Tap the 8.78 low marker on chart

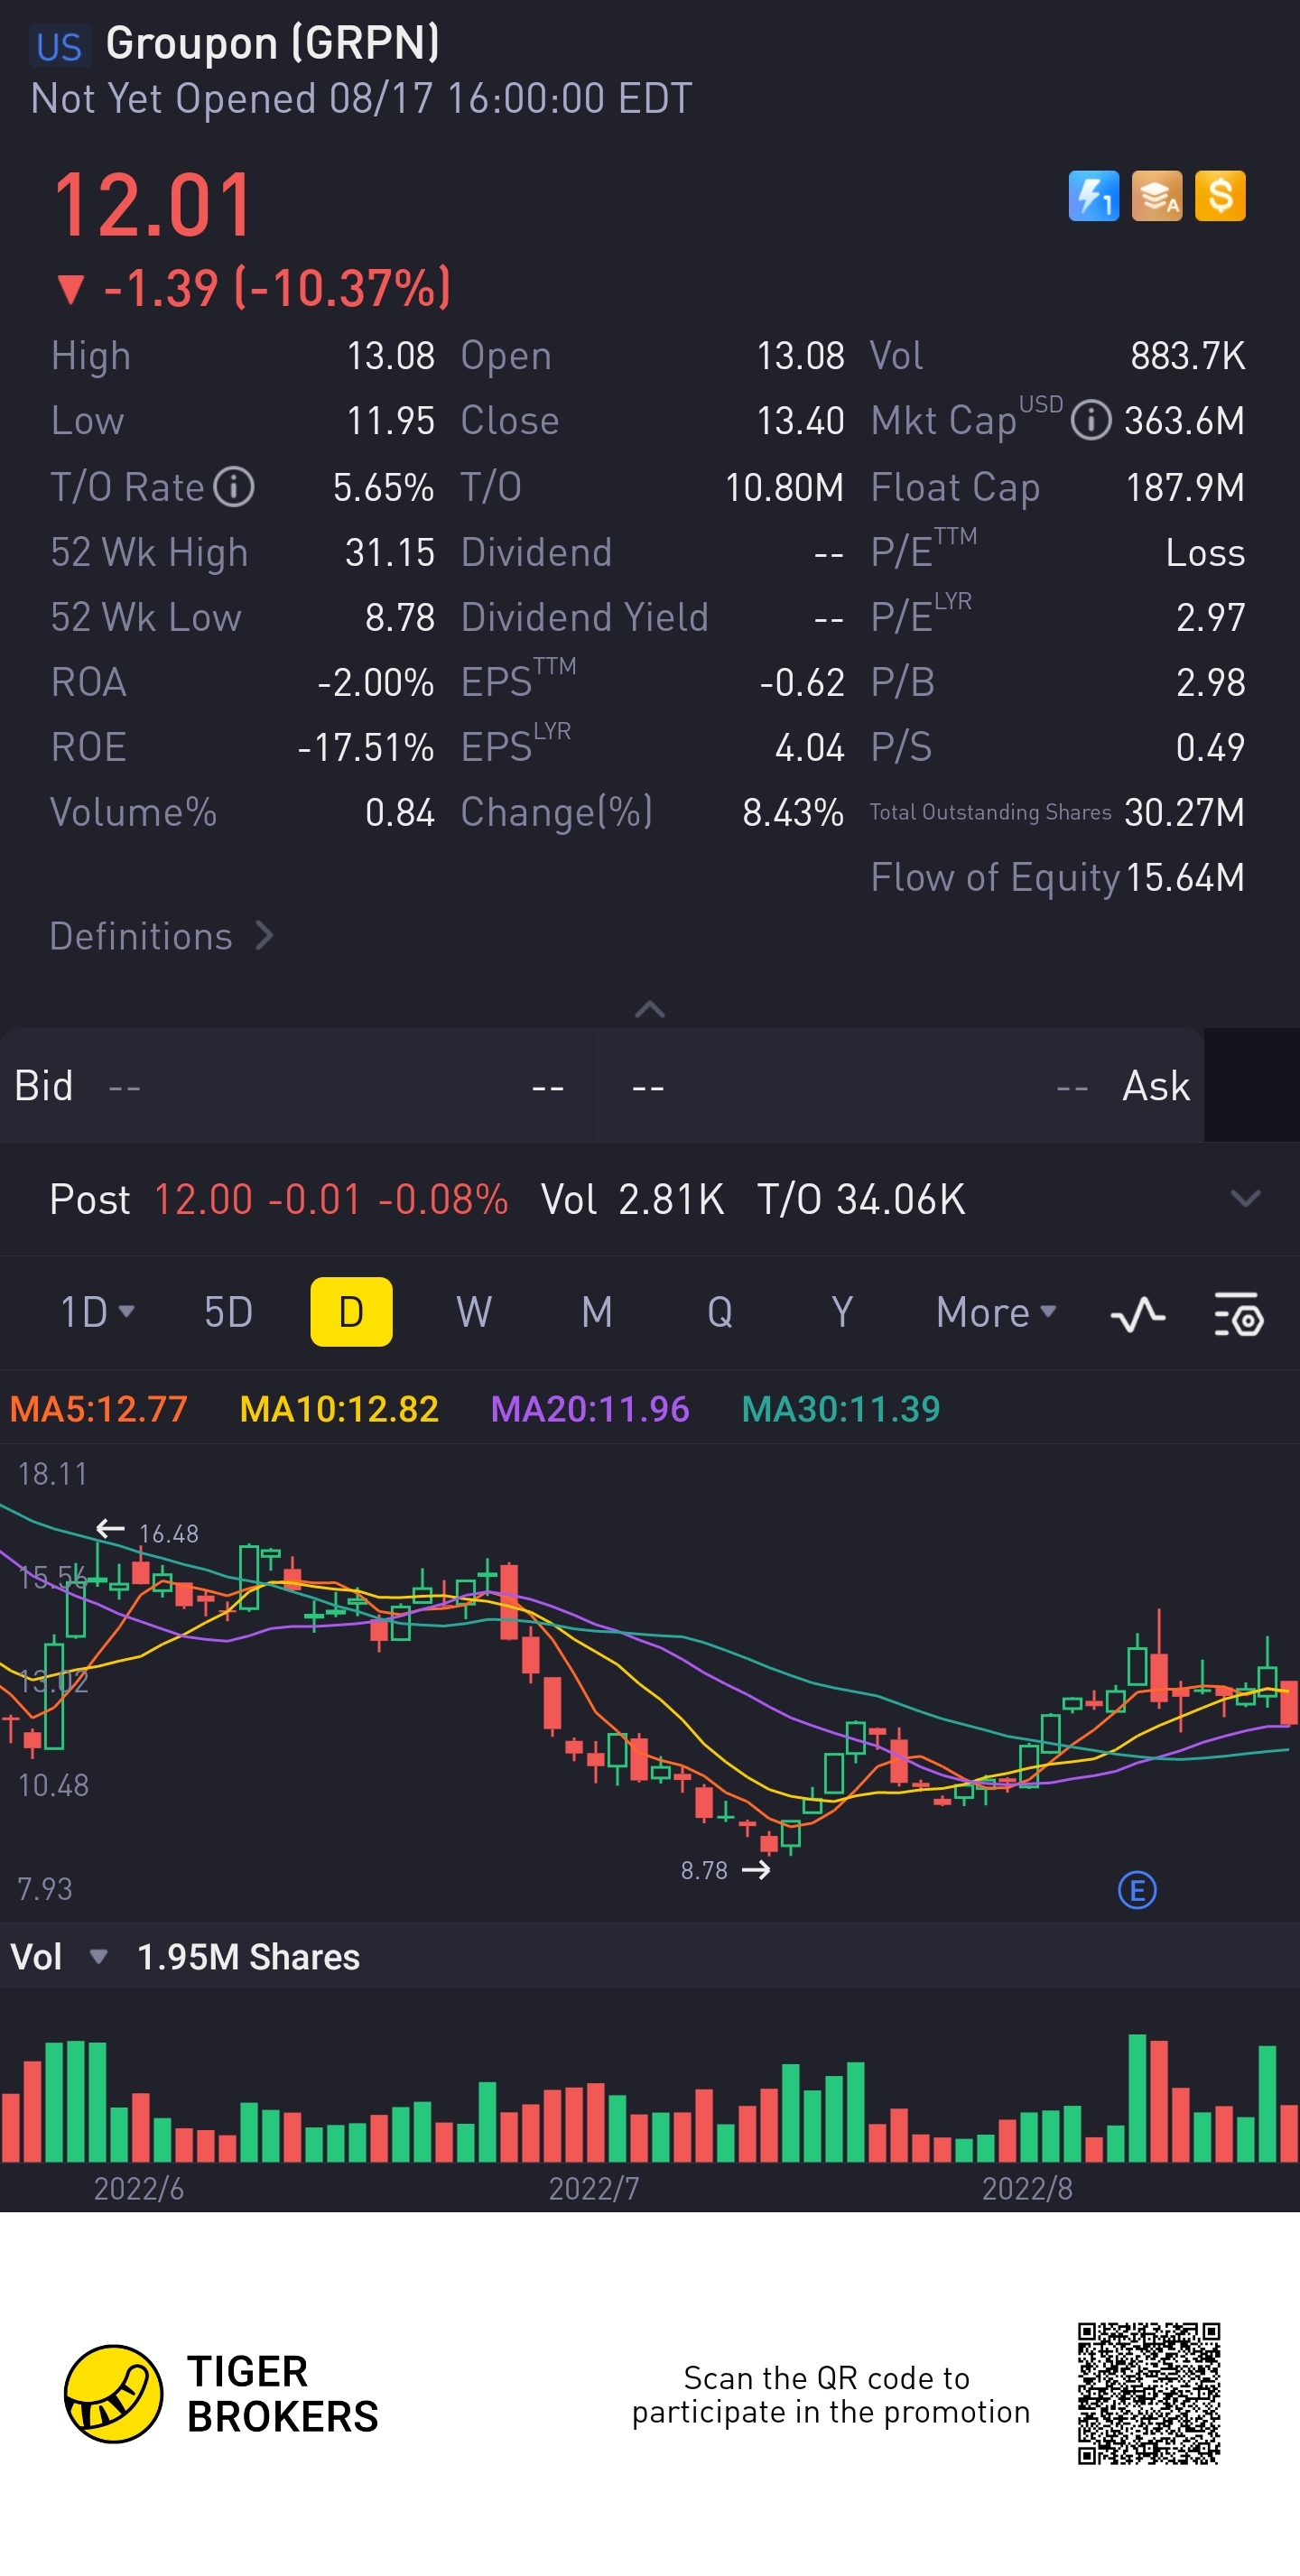(704, 1870)
